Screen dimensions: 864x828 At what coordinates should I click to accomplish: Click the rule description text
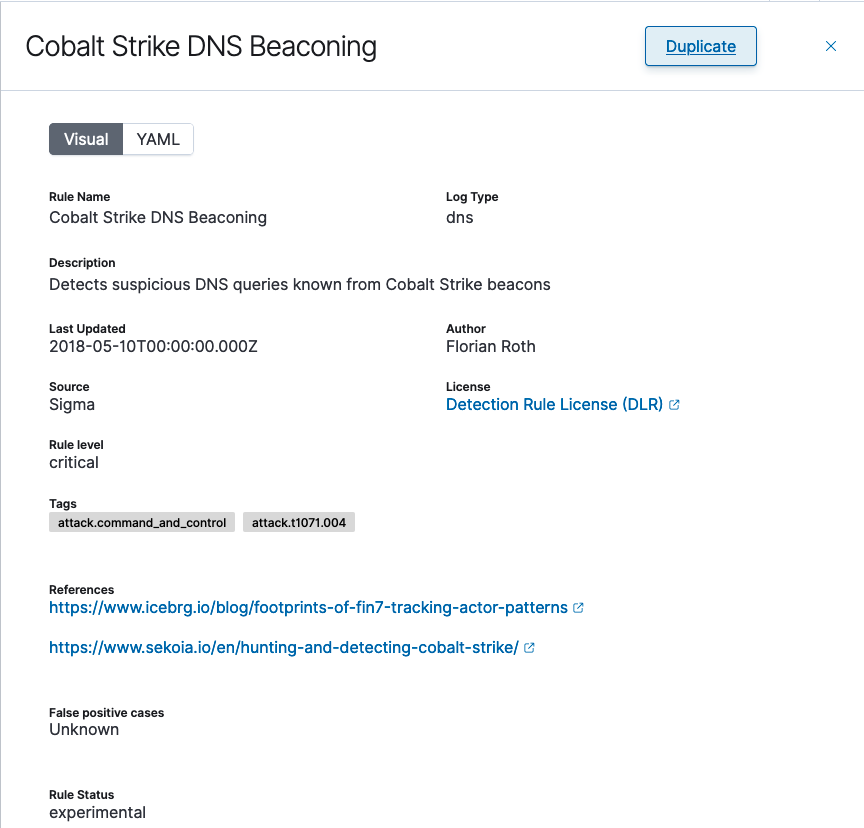coord(300,285)
